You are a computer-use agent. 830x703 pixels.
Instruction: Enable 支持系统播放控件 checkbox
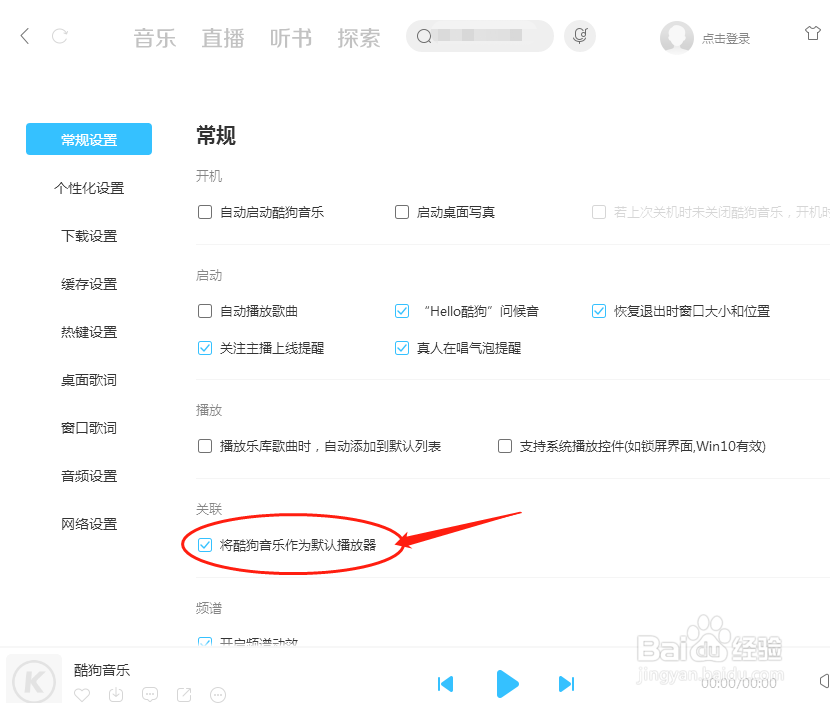click(505, 446)
